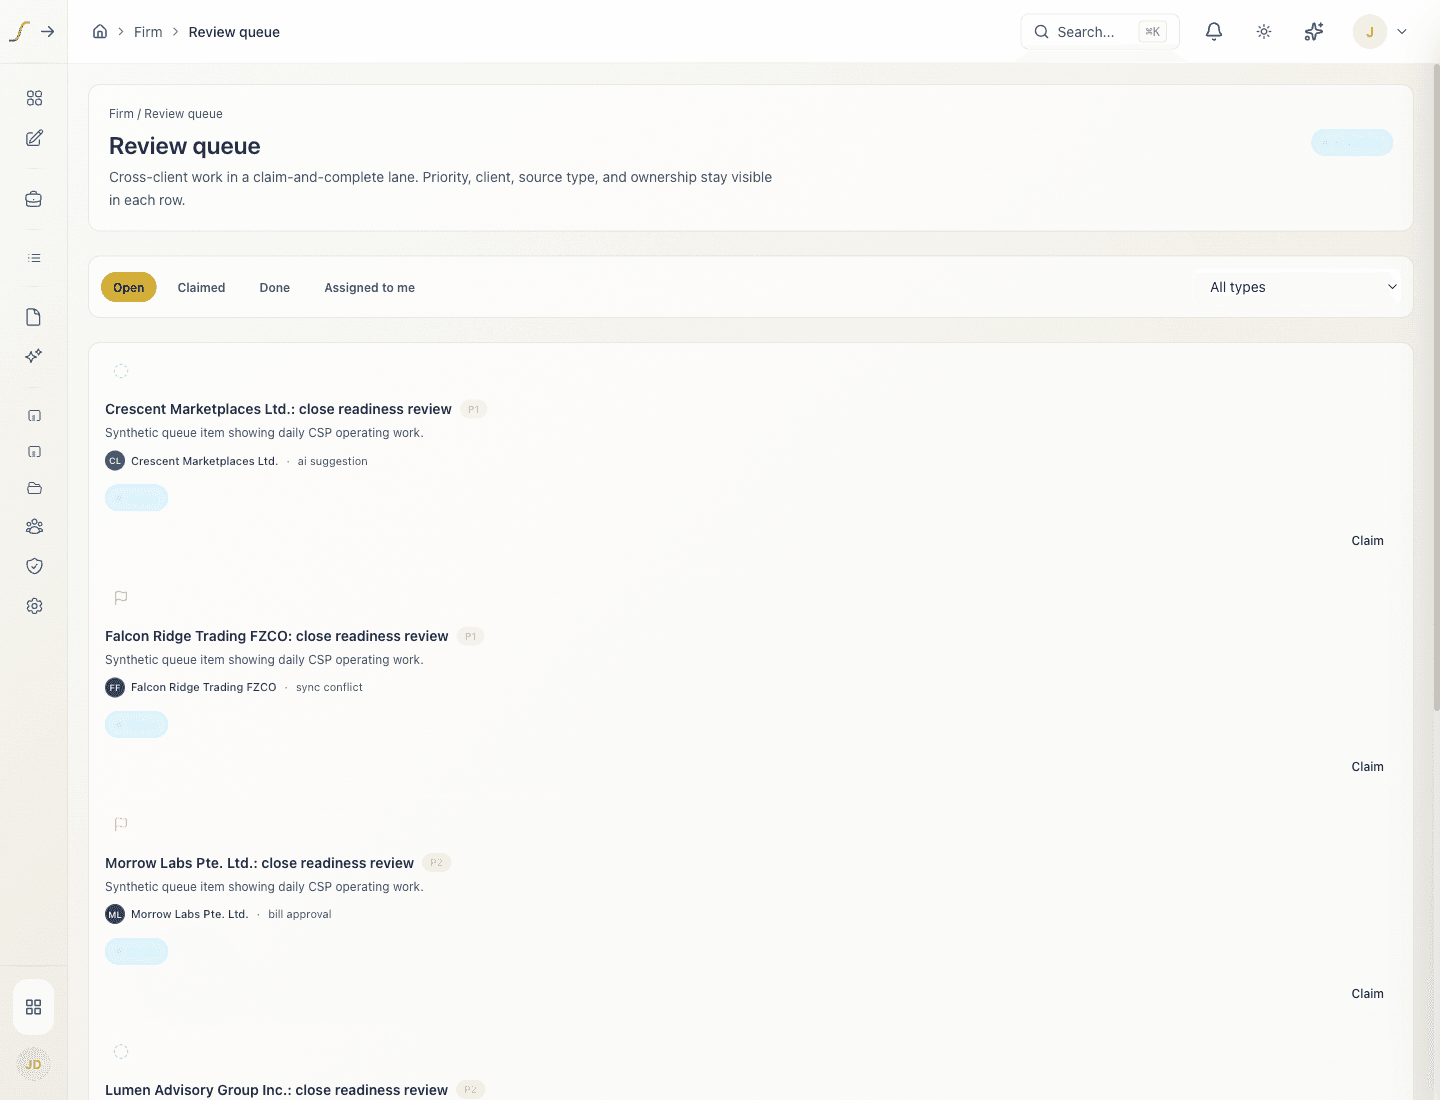Click the ⌘K shortcut badge in search
This screenshot has height=1100, width=1440.
tap(1152, 32)
